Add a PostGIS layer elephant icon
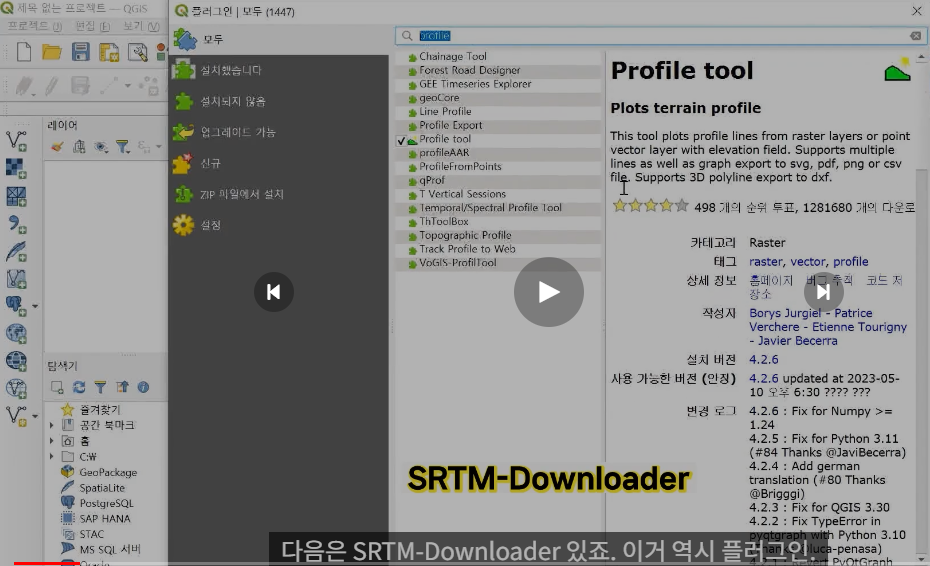This screenshot has width=930, height=566. coord(16,306)
